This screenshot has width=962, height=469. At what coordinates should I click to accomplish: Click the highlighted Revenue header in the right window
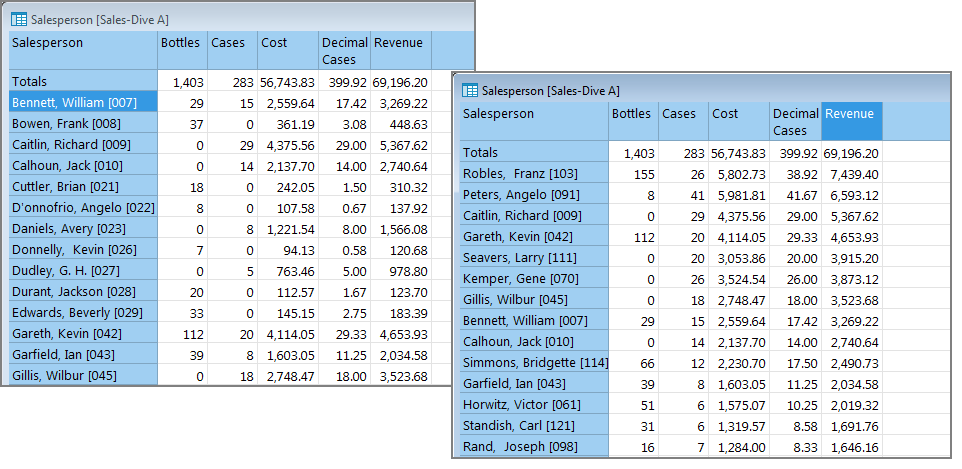[852, 121]
